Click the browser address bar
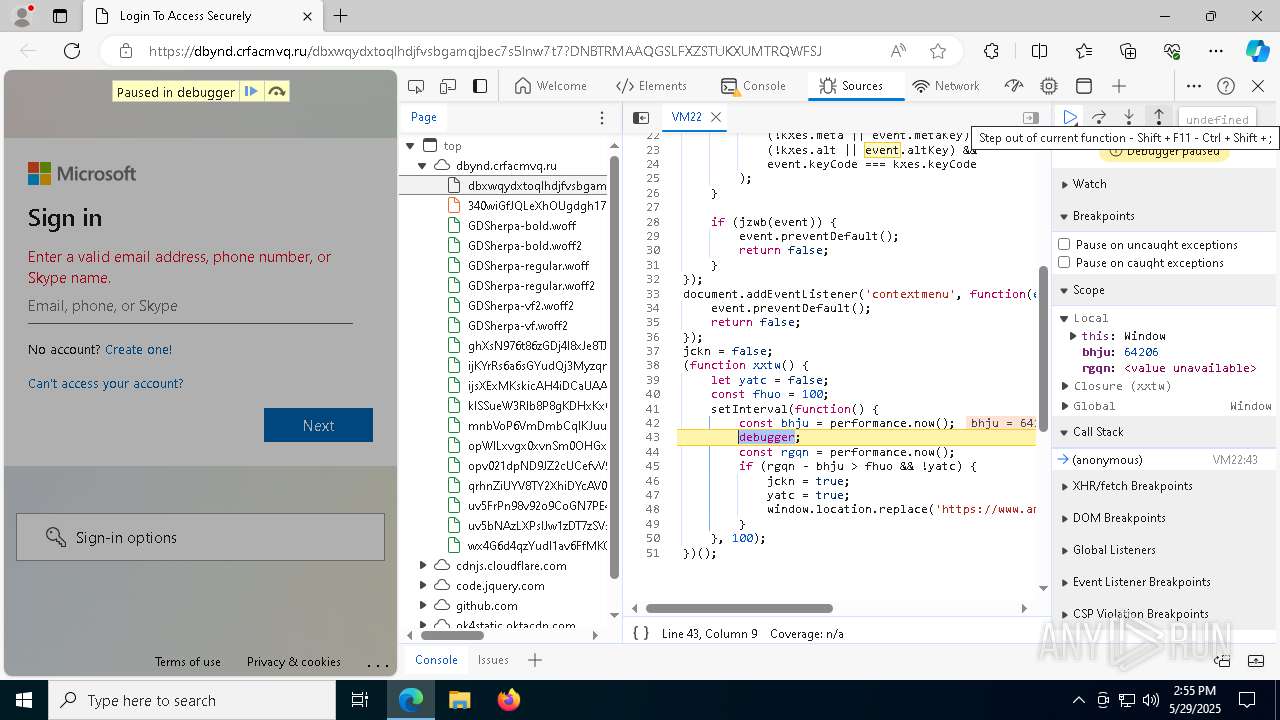This screenshot has height=720, width=1280. click(x=485, y=51)
